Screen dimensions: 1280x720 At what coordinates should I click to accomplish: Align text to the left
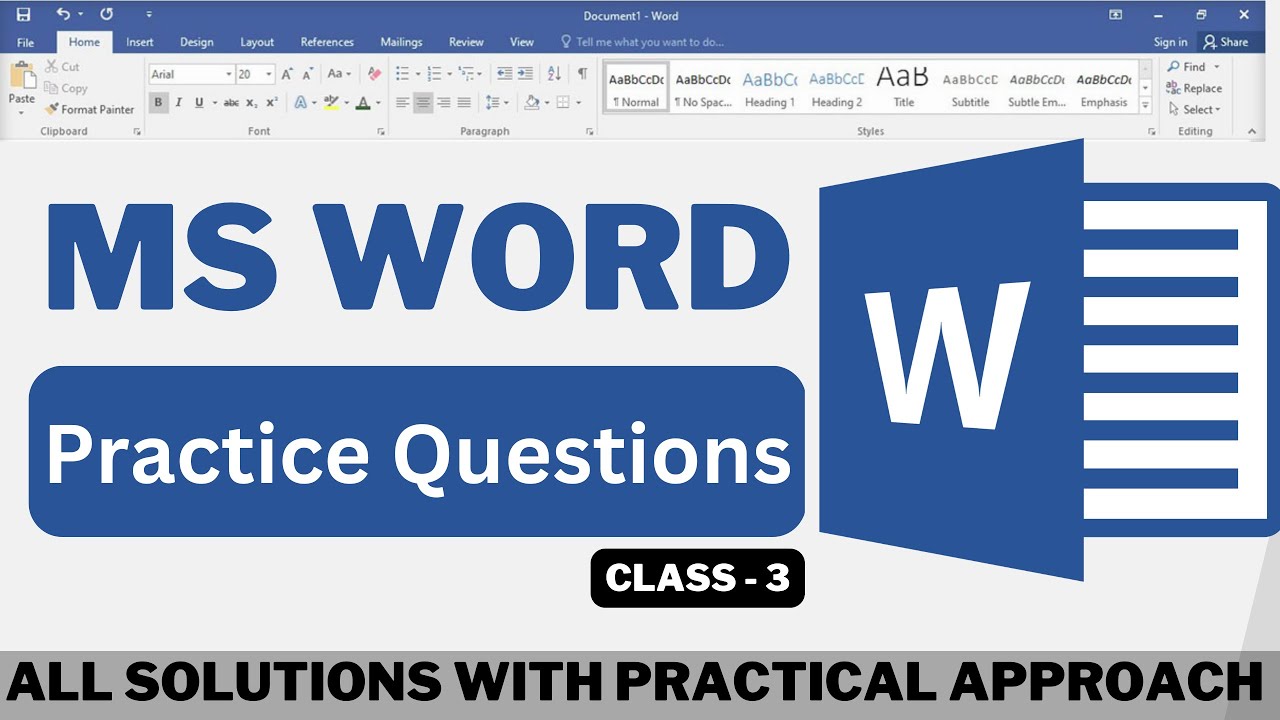pos(402,102)
